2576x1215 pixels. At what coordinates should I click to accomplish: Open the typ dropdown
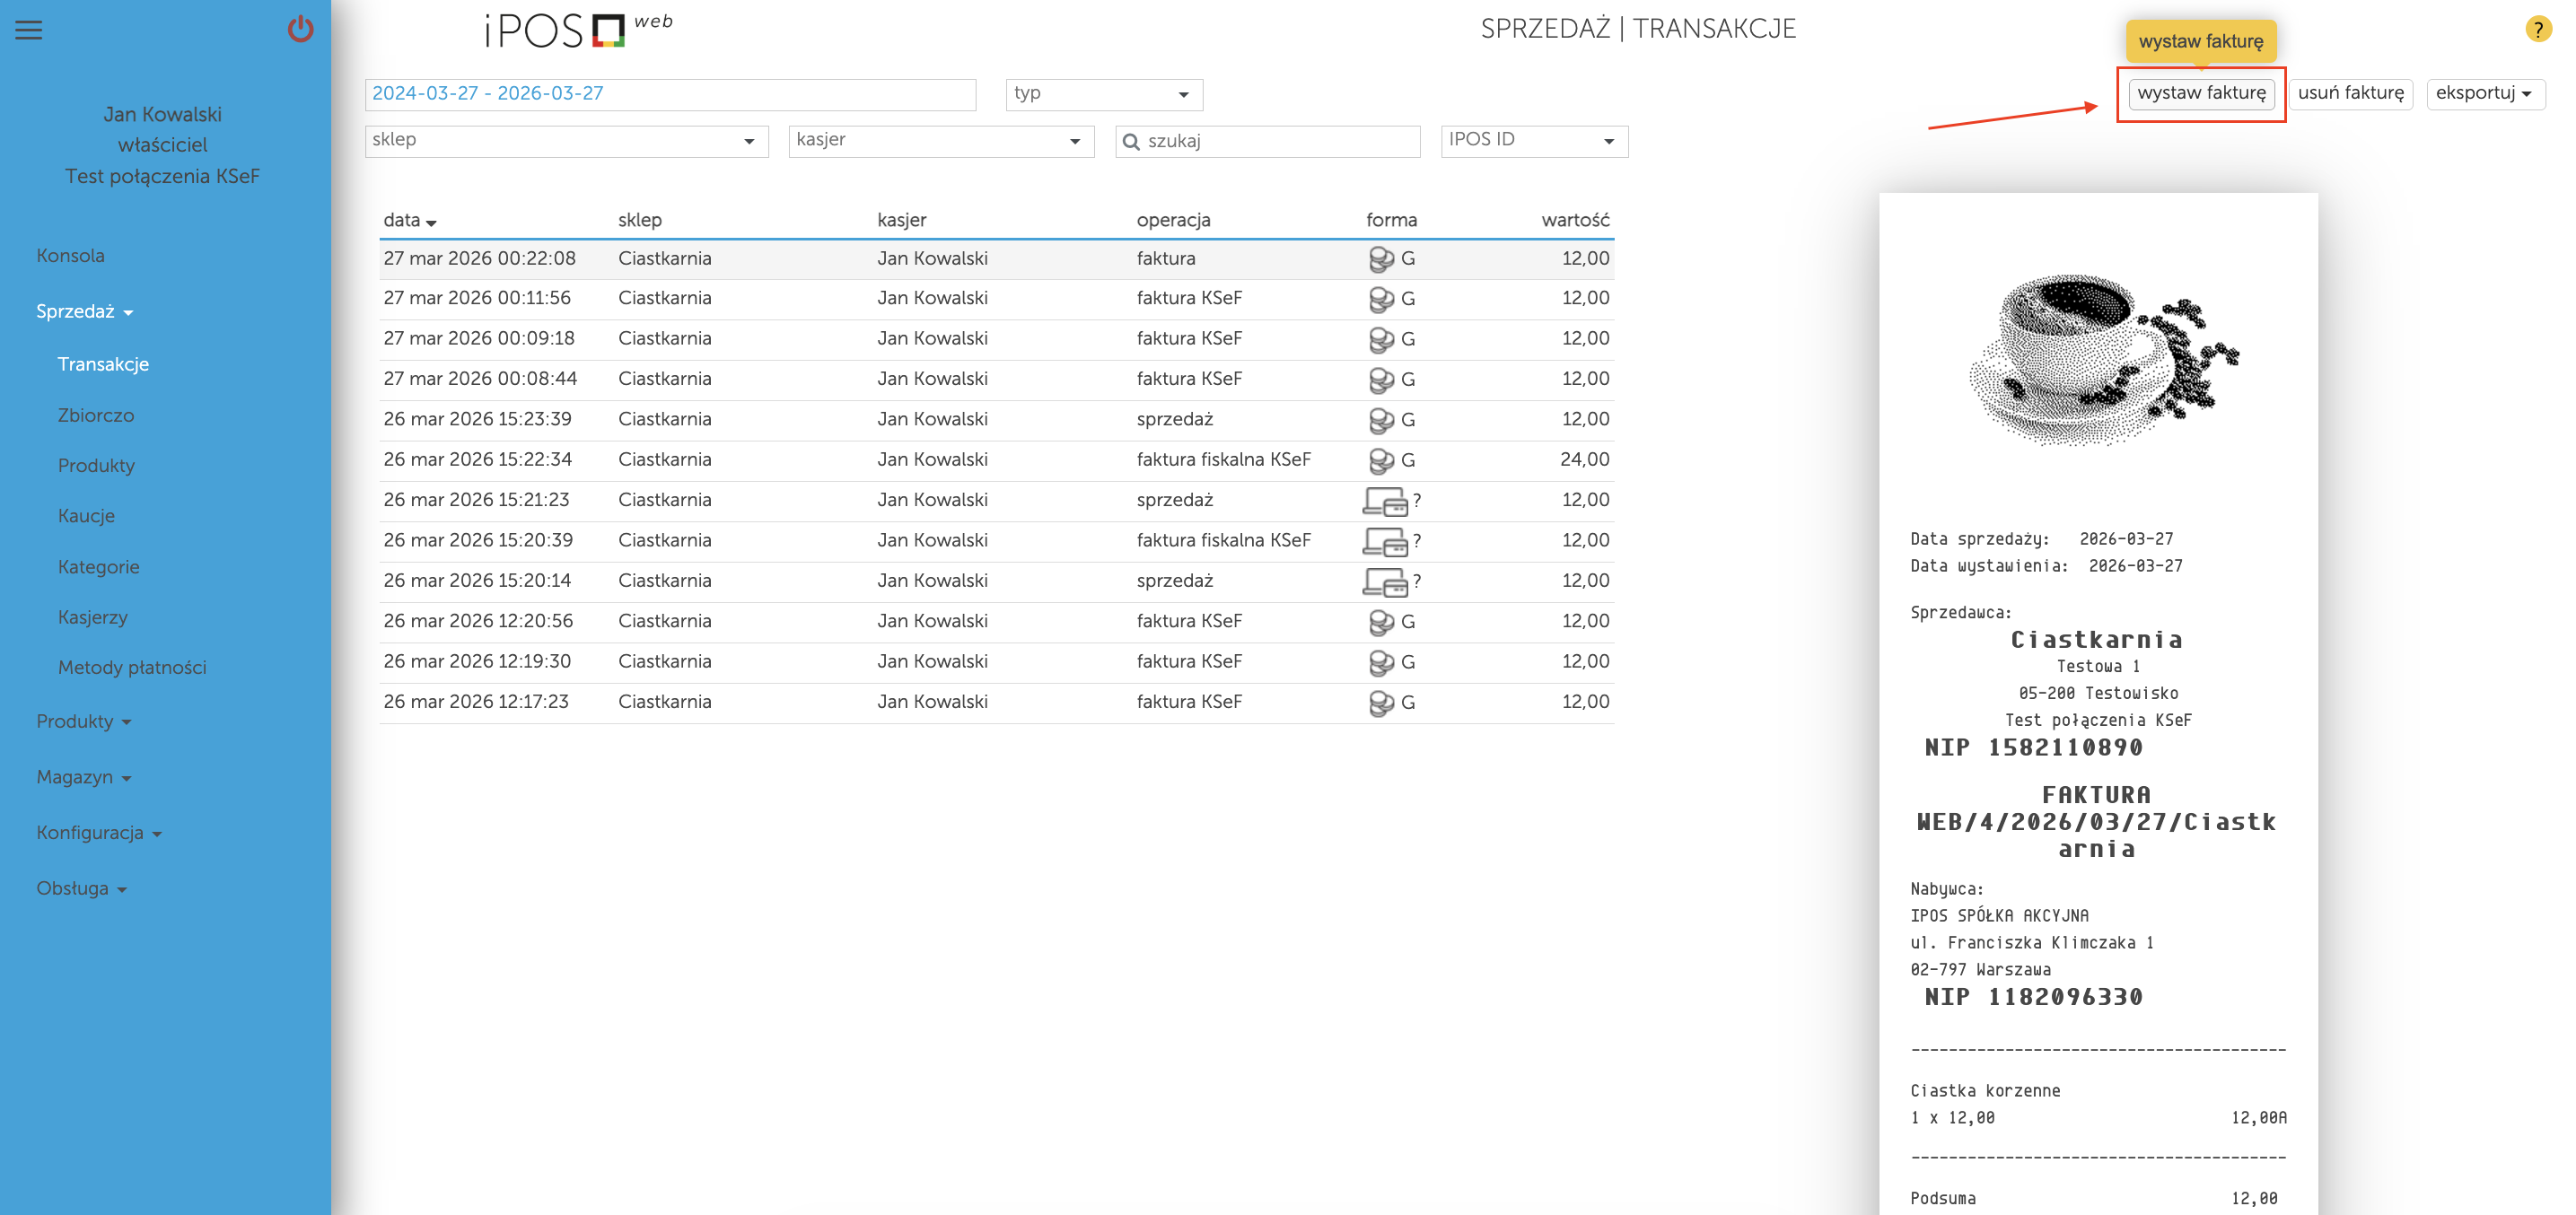coord(1103,94)
